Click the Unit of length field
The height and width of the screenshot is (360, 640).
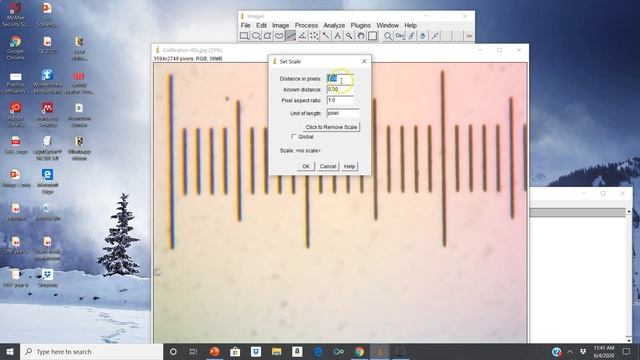(343, 113)
